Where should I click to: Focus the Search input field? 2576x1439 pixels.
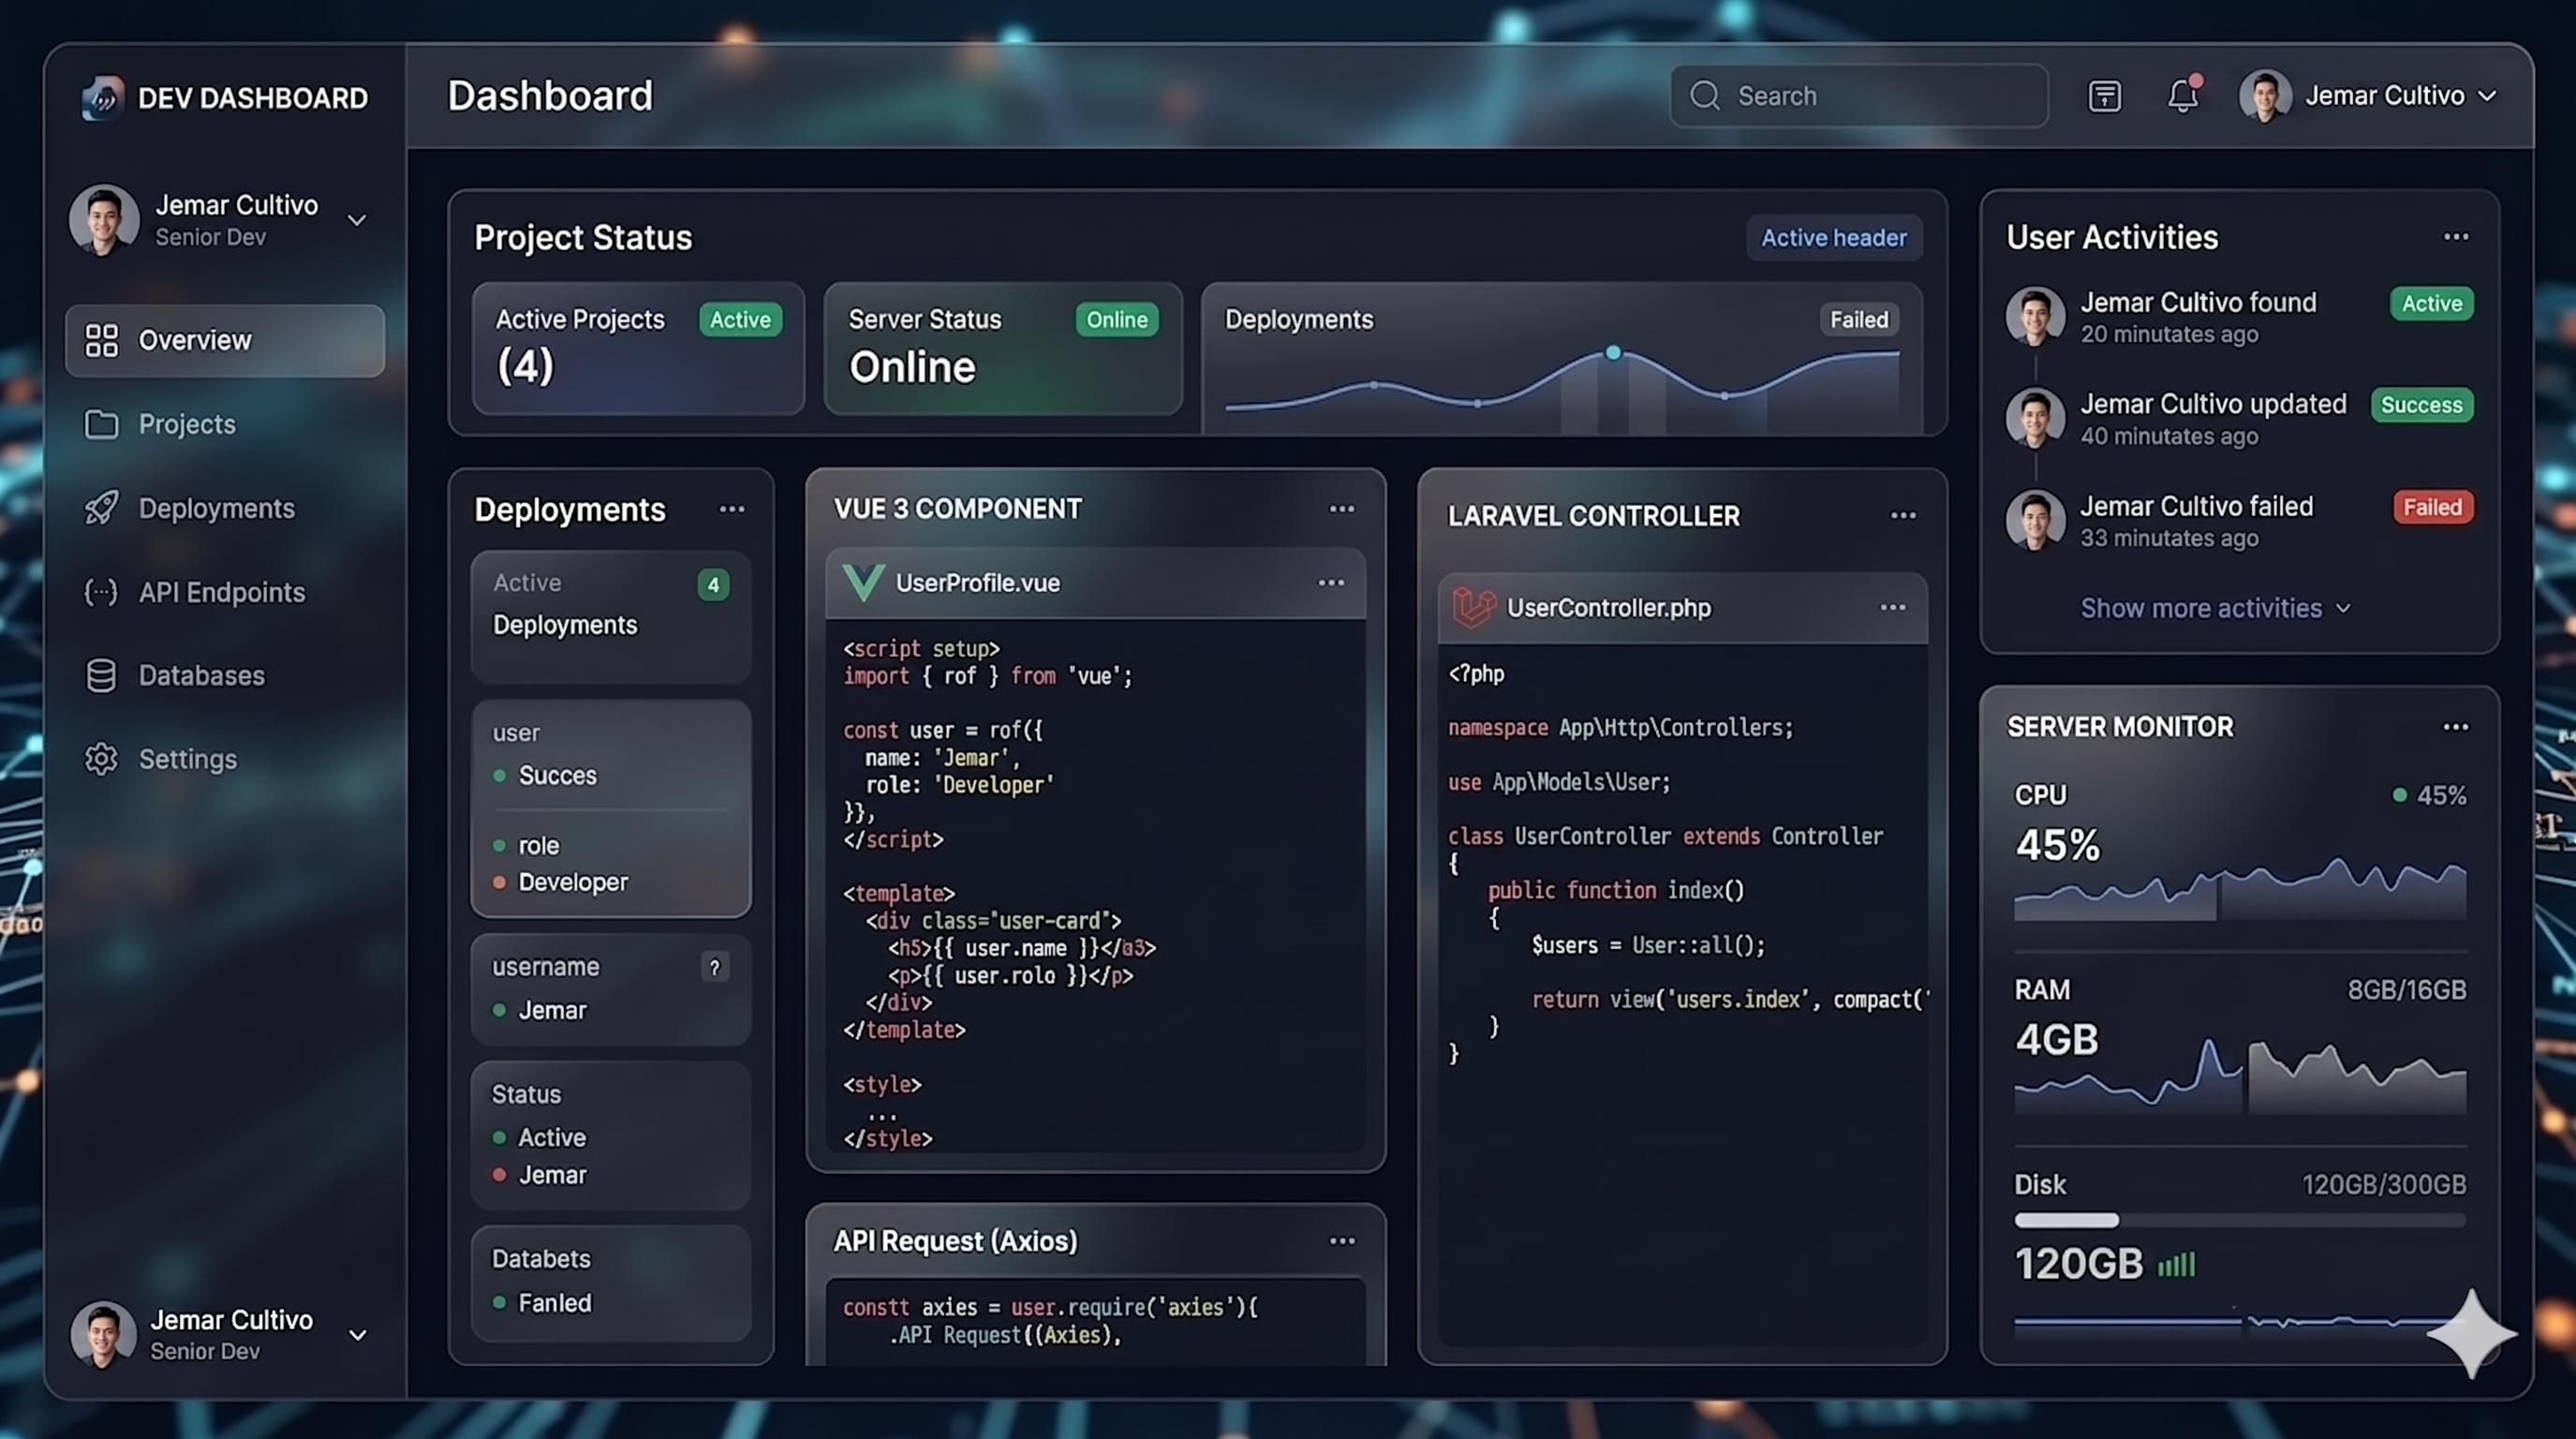tap(1859, 96)
